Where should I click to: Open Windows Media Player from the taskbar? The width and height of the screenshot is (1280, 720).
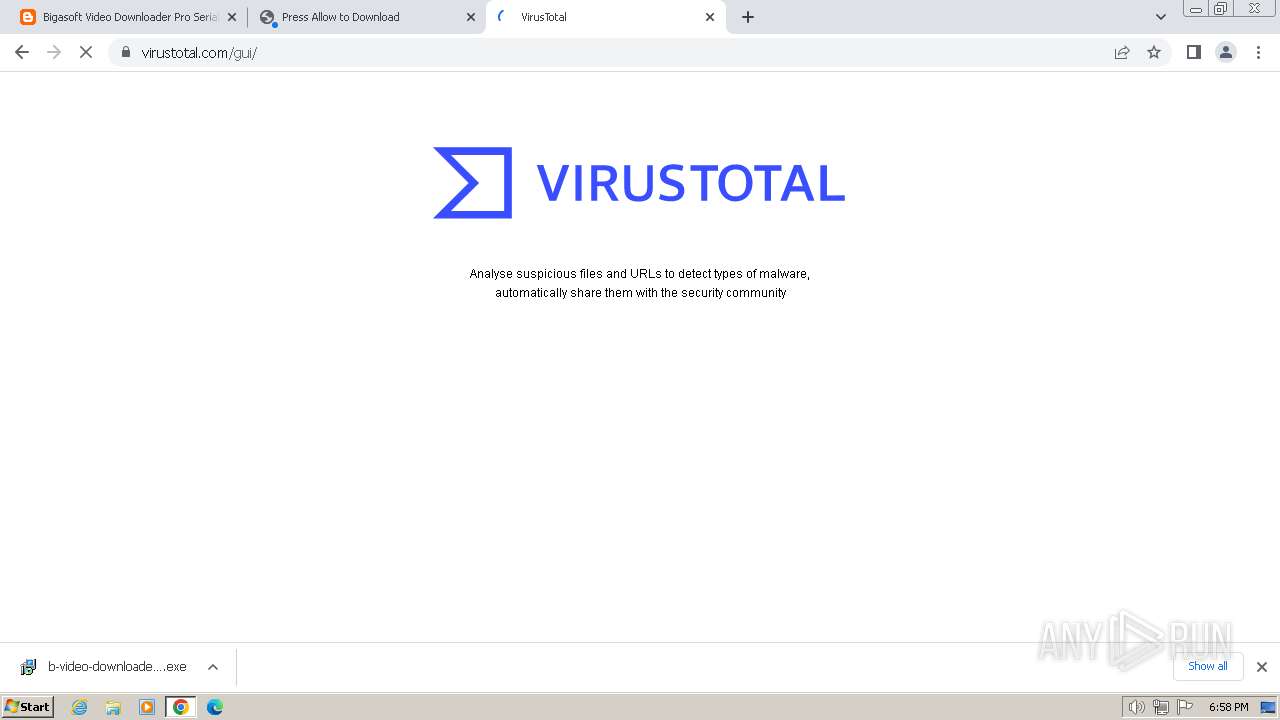tap(147, 707)
